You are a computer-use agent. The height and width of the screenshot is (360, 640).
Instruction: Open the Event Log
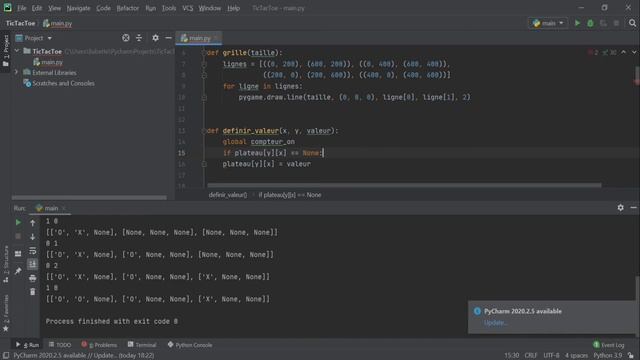pyautogui.click(x=609, y=345)
